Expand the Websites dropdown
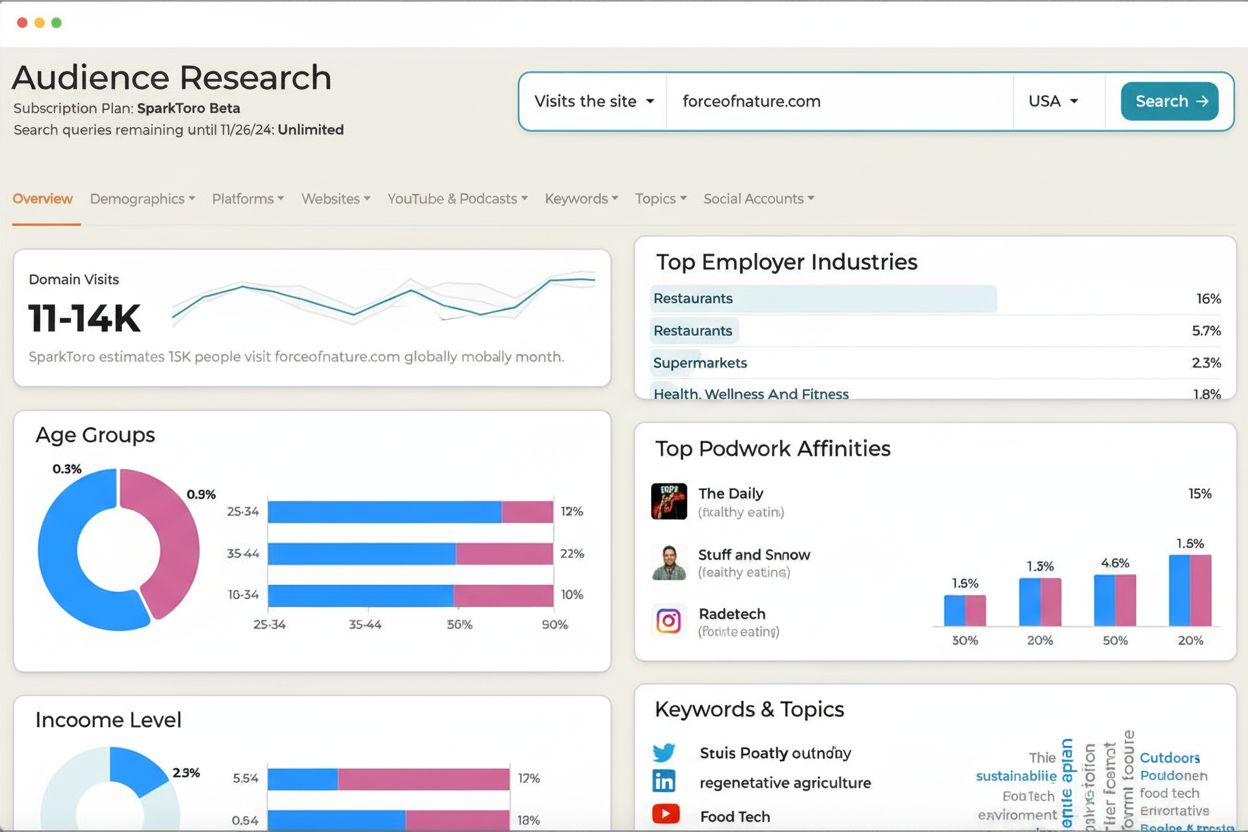Image resolution: width=1248 pixels, height=832 pixels. pos(335,198)
